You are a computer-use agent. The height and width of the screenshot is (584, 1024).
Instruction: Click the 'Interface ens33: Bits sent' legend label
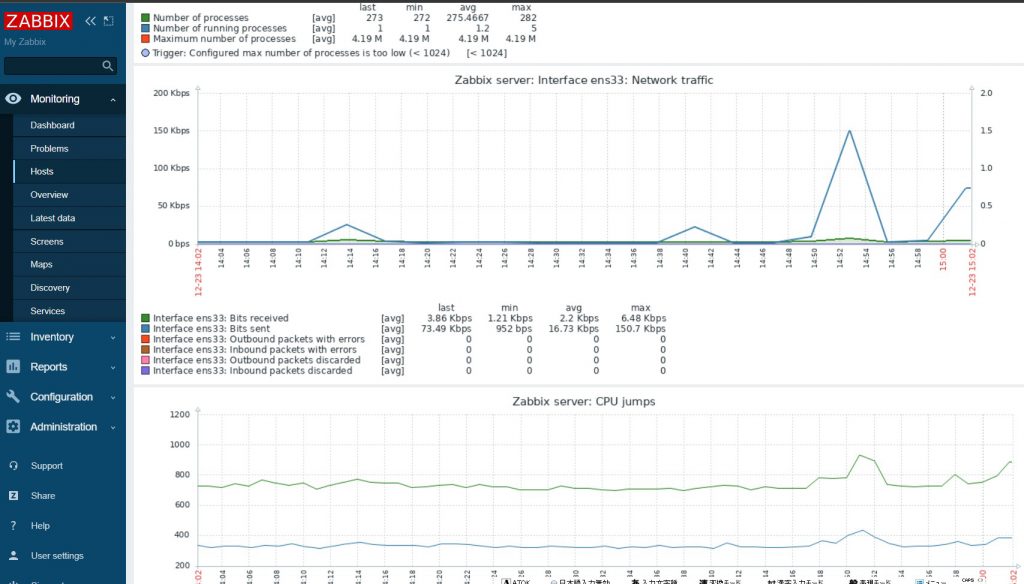(211, 329)
